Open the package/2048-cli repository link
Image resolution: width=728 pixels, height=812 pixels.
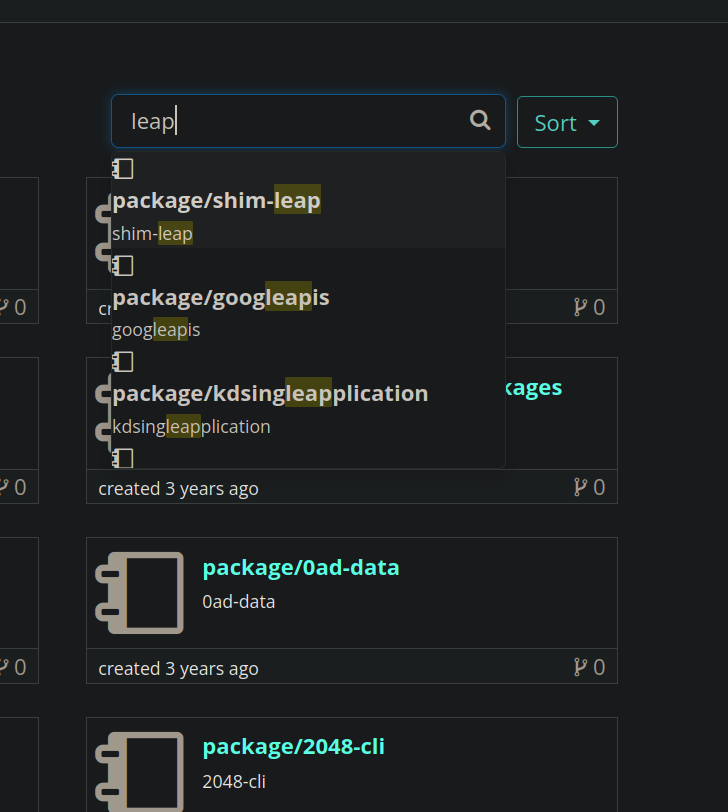[294, 747]
